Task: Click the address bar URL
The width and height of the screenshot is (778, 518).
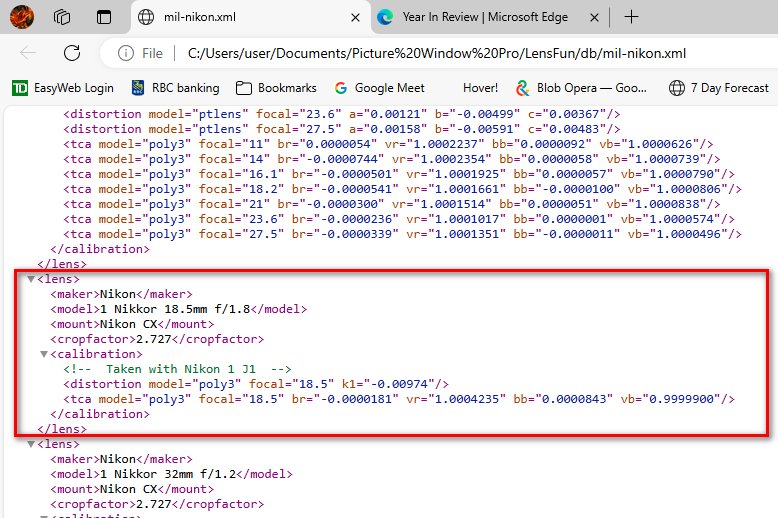Action: pyautogui.click(x=437, y=53)
